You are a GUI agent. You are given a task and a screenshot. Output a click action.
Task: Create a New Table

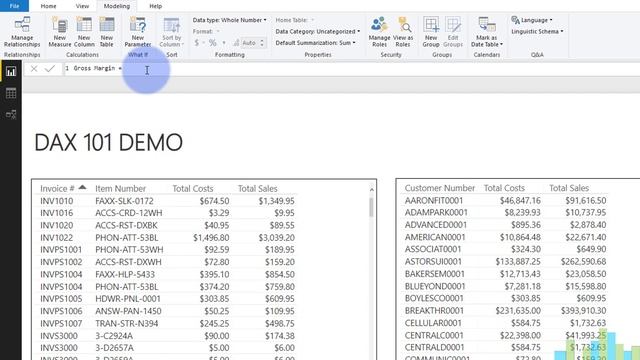click(x=107, y=32)
